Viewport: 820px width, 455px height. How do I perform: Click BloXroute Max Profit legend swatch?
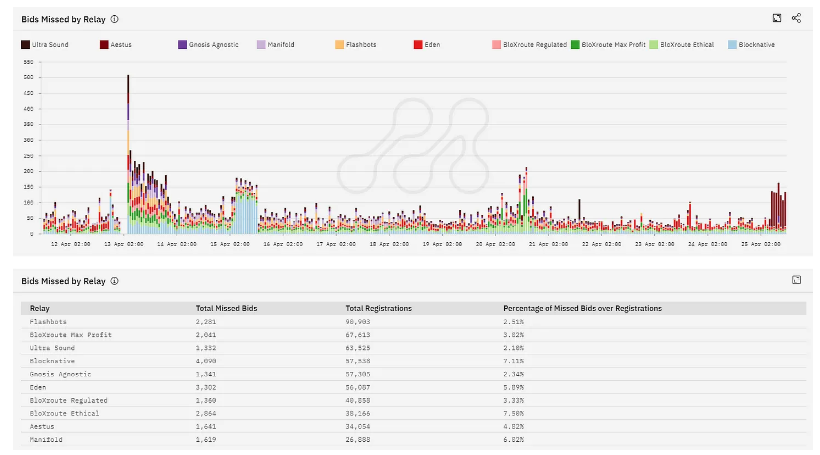pyautogui.click(x=575, y=44)
